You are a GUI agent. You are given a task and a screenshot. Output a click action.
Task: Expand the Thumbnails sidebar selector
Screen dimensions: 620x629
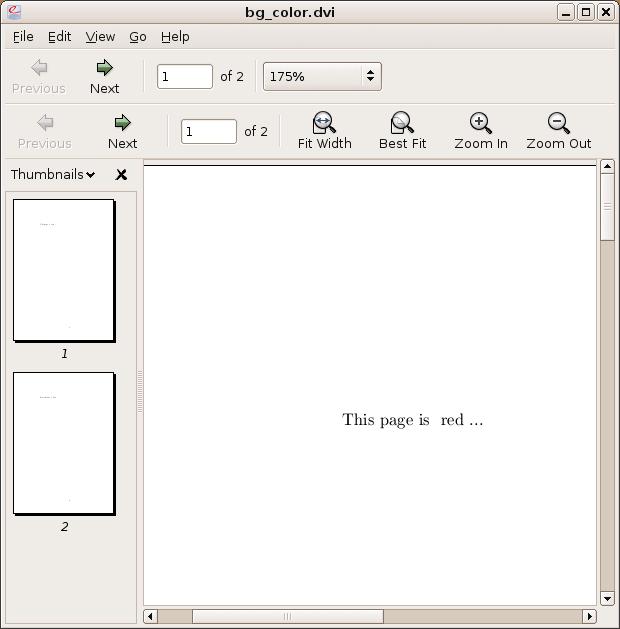(x=53, y=175)
